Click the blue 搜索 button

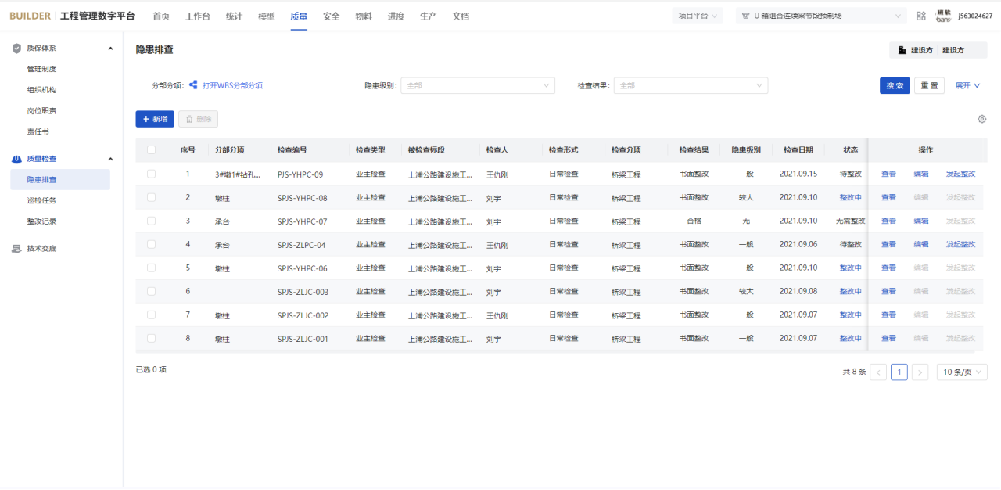[895, 85]
